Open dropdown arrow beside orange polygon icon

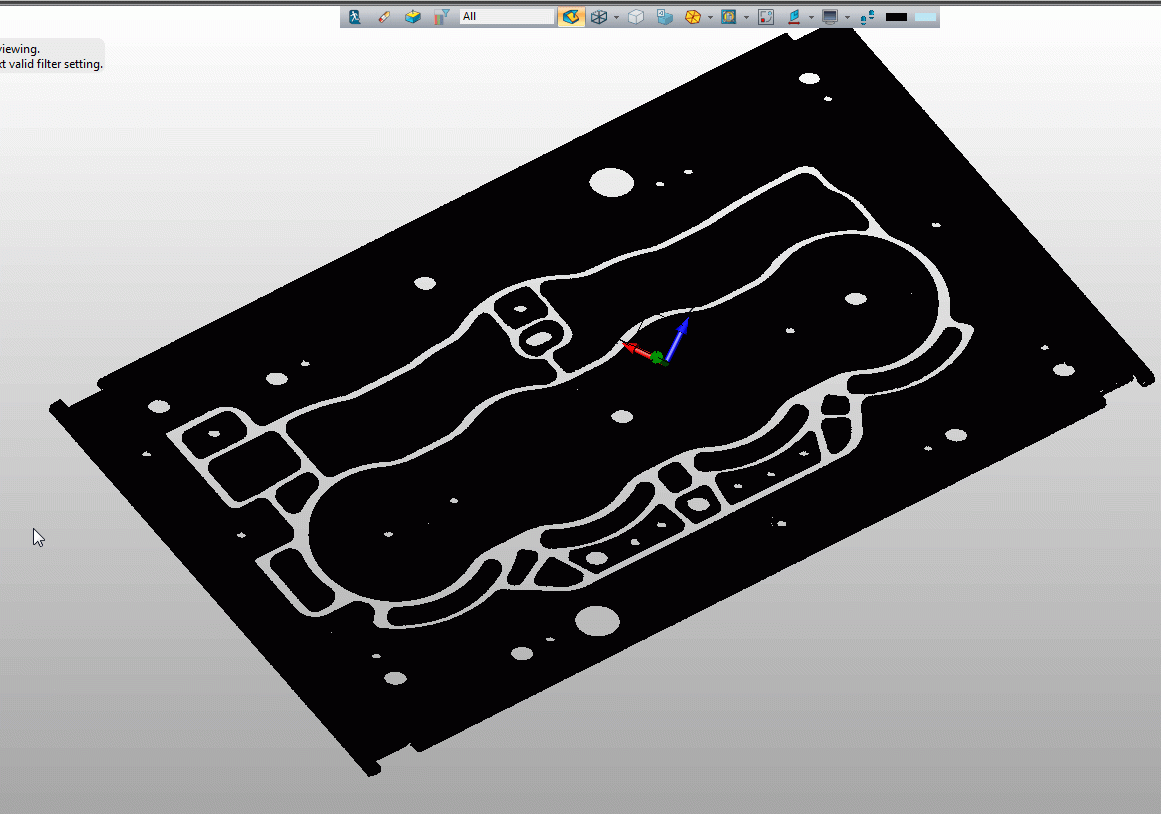(710, 17)
